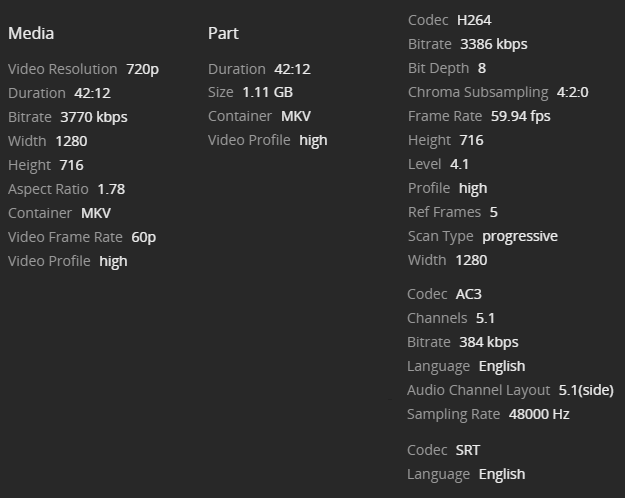Click the Part section heading
The image size is (625, 498).
pos(223,33)
